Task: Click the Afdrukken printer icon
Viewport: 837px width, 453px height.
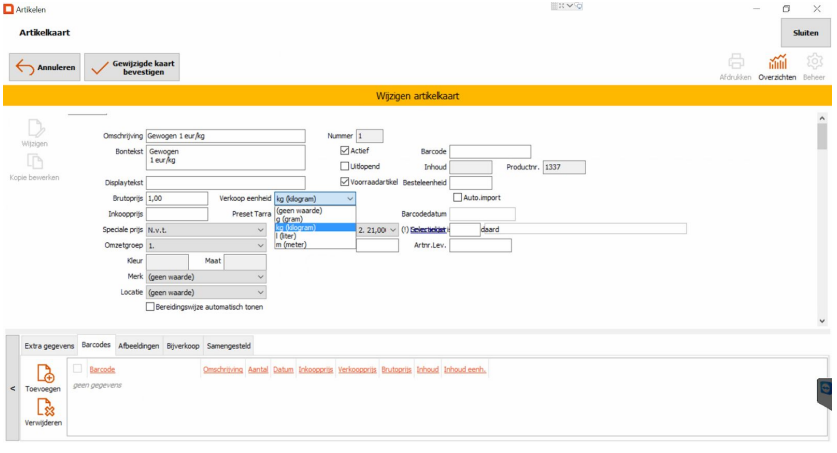Action: coord(735,63)
